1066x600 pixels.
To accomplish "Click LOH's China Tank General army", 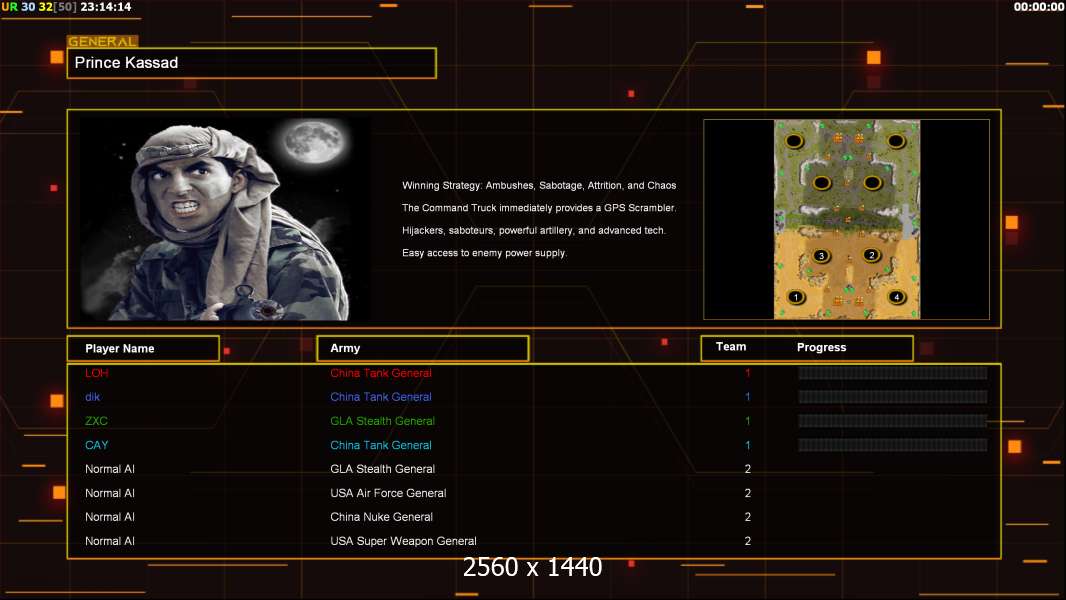I will (381, 373).
